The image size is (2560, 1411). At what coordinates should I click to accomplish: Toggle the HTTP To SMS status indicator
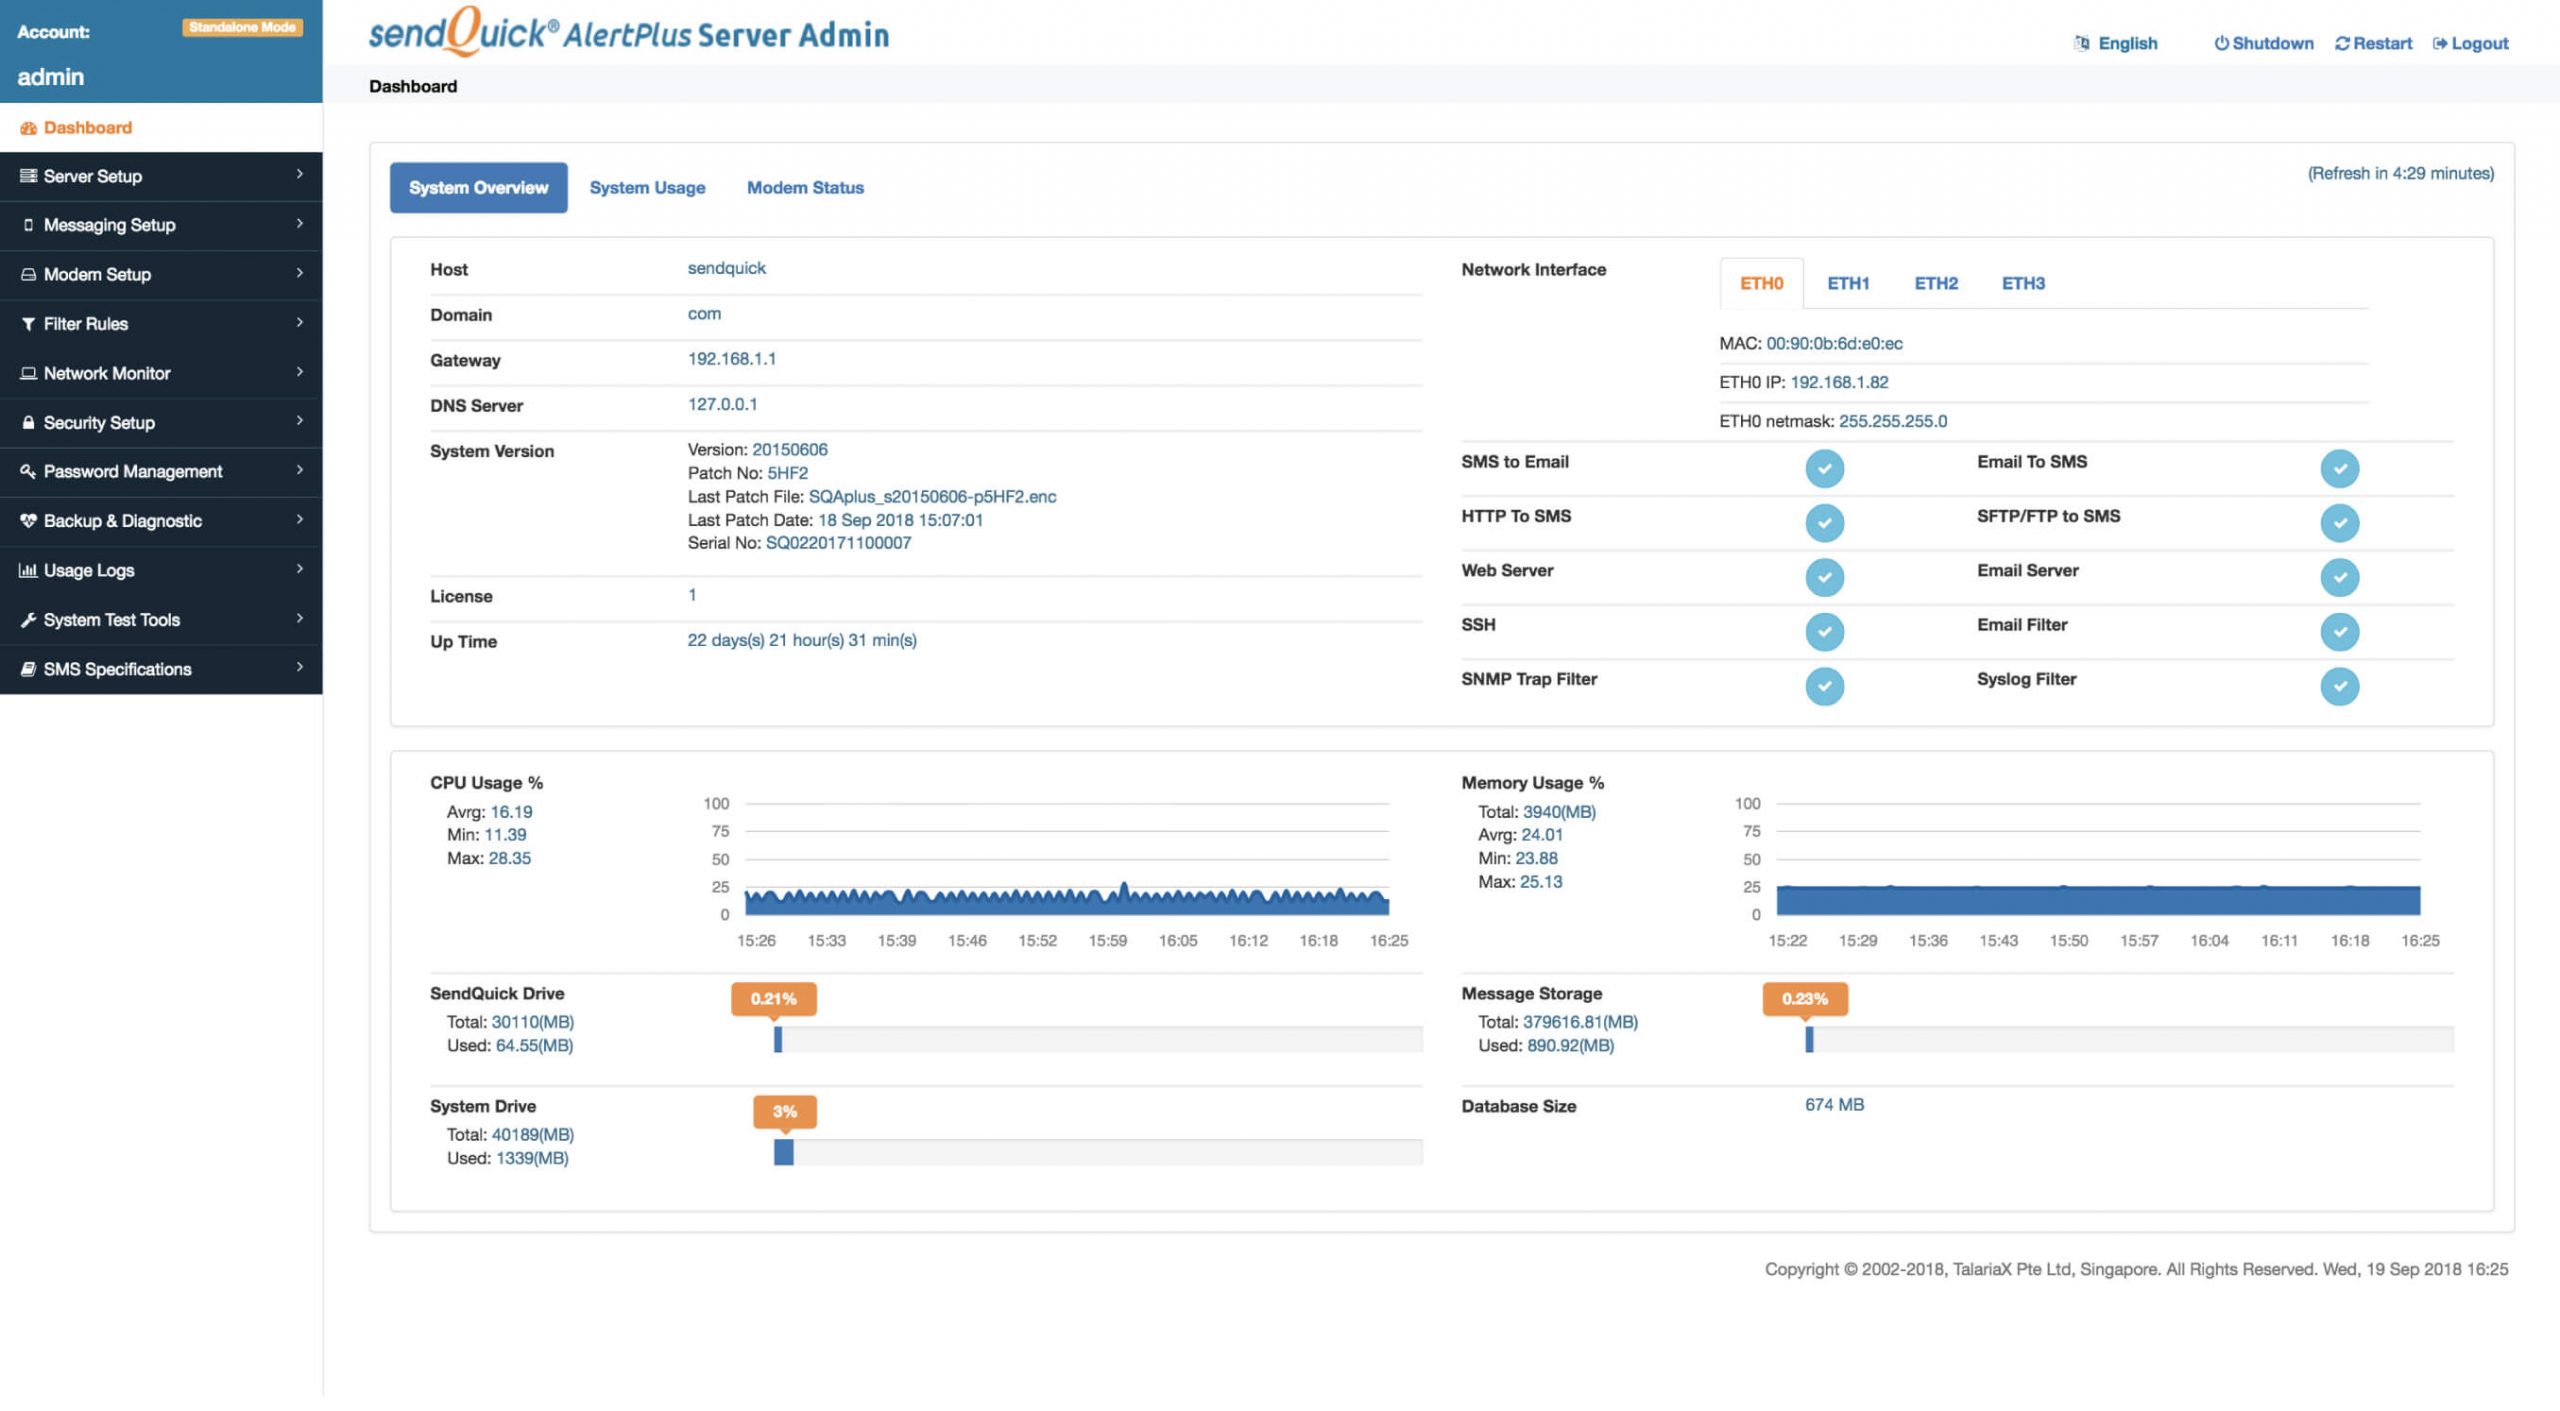(1825, 521)
